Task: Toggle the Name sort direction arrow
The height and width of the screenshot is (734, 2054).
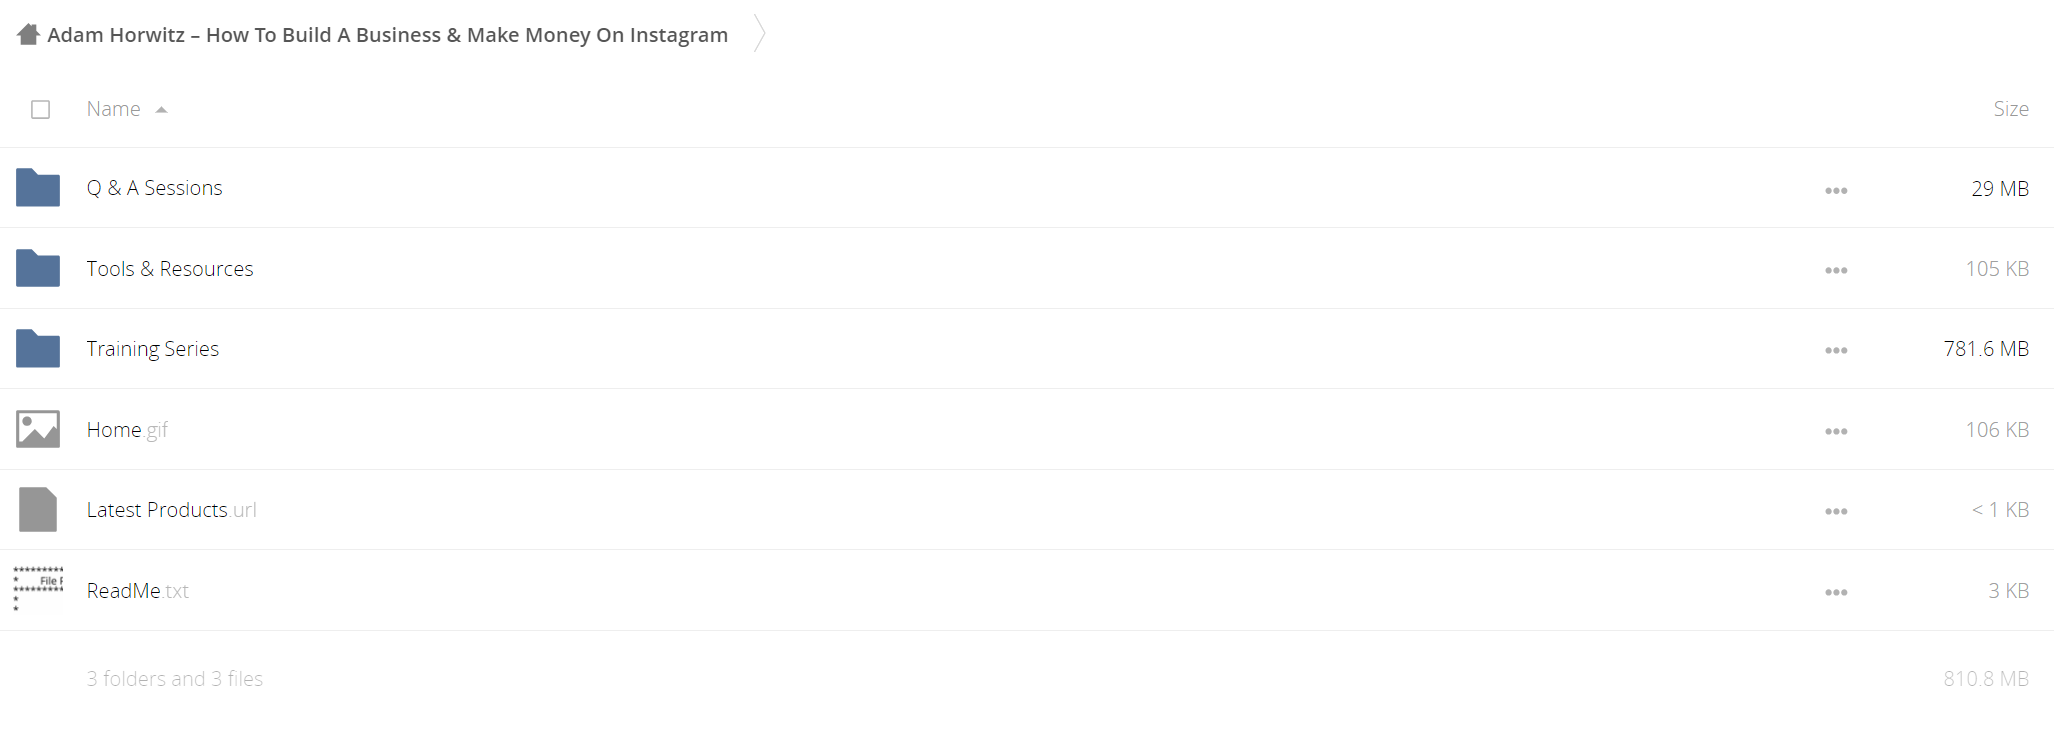Action: coord(161,110)
